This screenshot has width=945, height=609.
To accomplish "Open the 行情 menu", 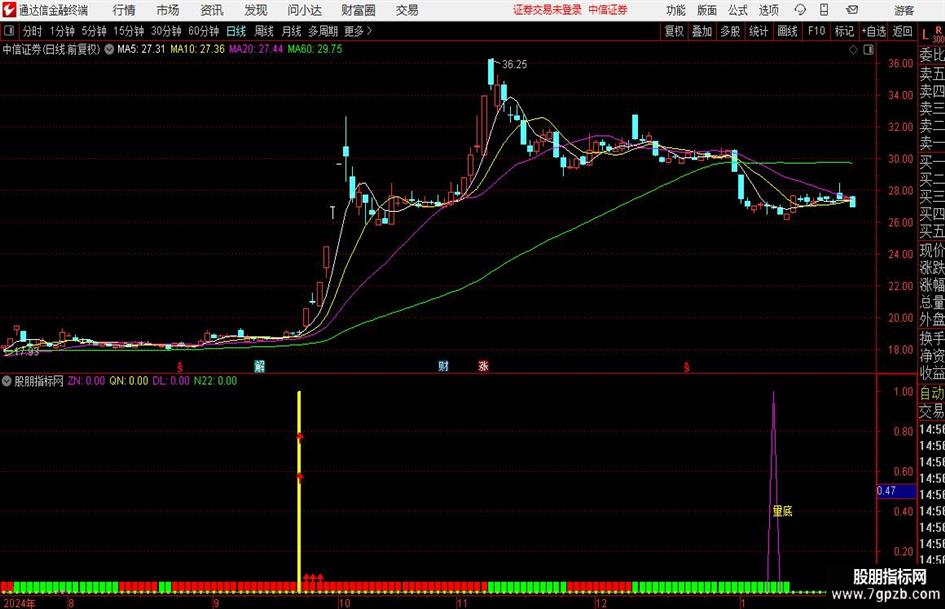I will 124,10.
